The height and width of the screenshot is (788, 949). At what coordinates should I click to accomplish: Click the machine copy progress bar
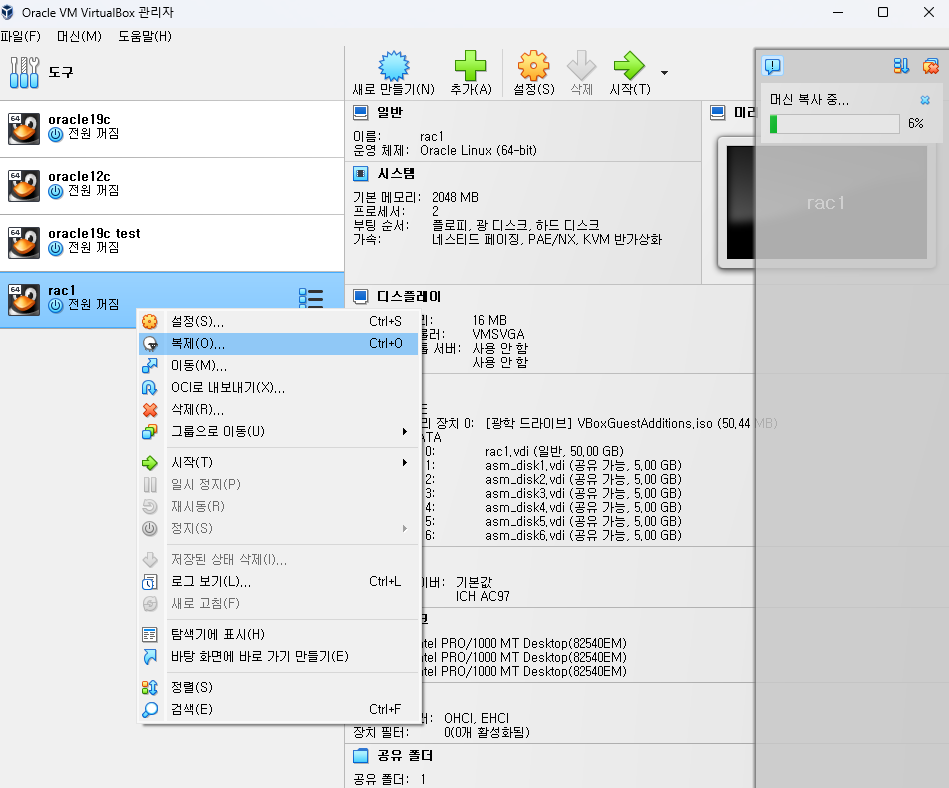(834, 124)
